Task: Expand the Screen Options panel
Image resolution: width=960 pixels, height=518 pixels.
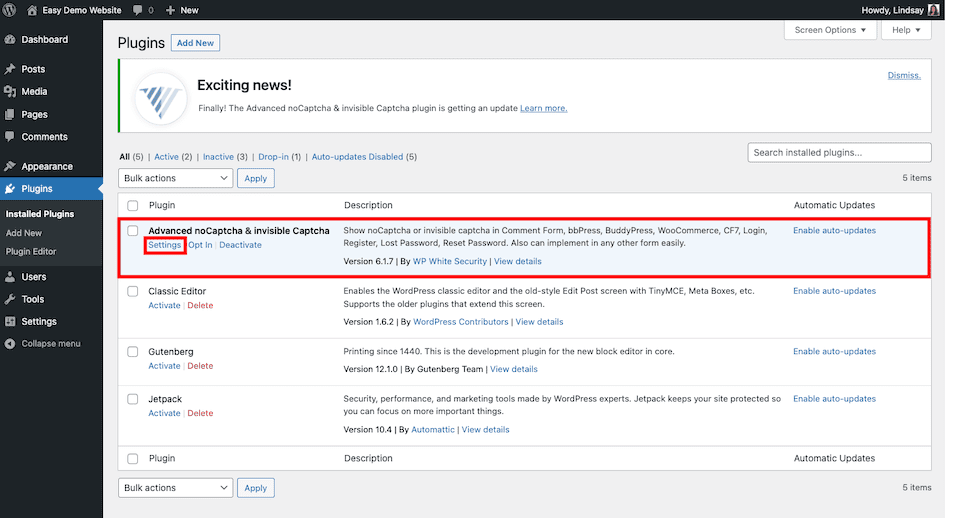Action: (x=831, y=30)
